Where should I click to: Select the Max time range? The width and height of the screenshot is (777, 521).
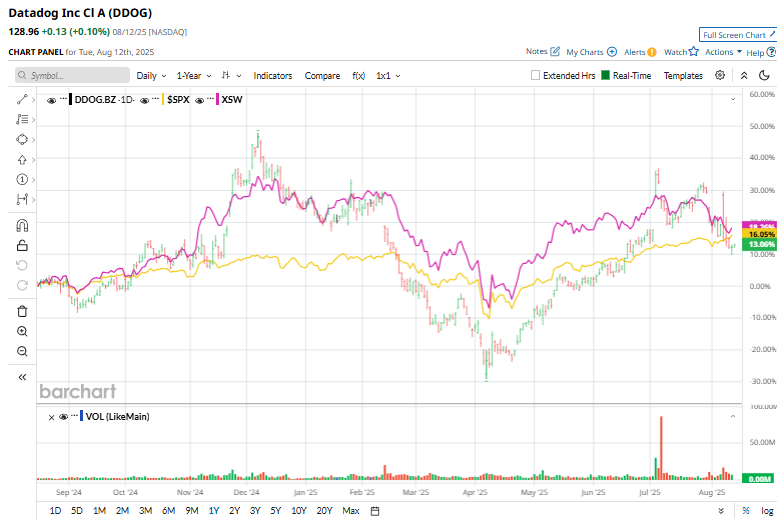[351, 511]
